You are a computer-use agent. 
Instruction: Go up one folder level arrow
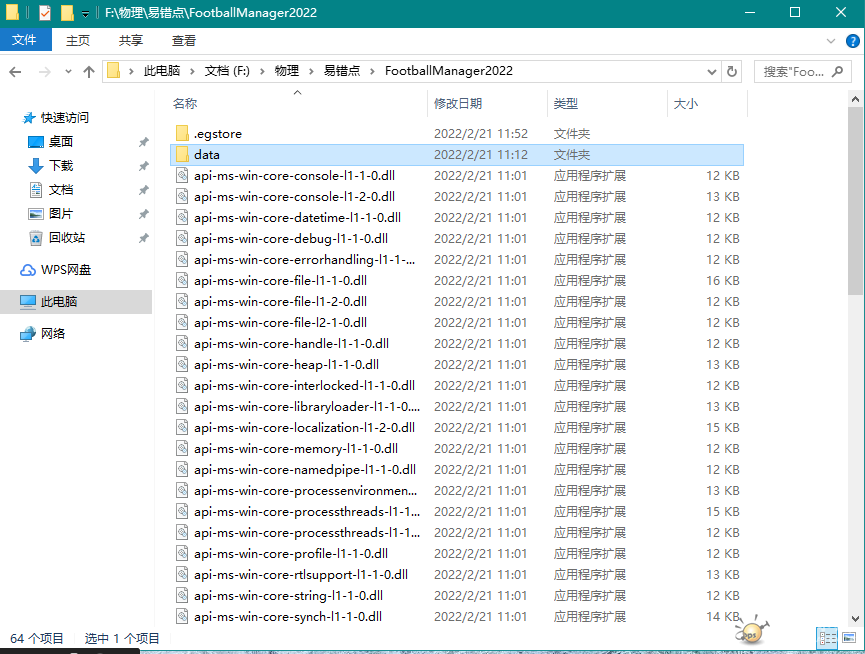(x=88, y=72)
